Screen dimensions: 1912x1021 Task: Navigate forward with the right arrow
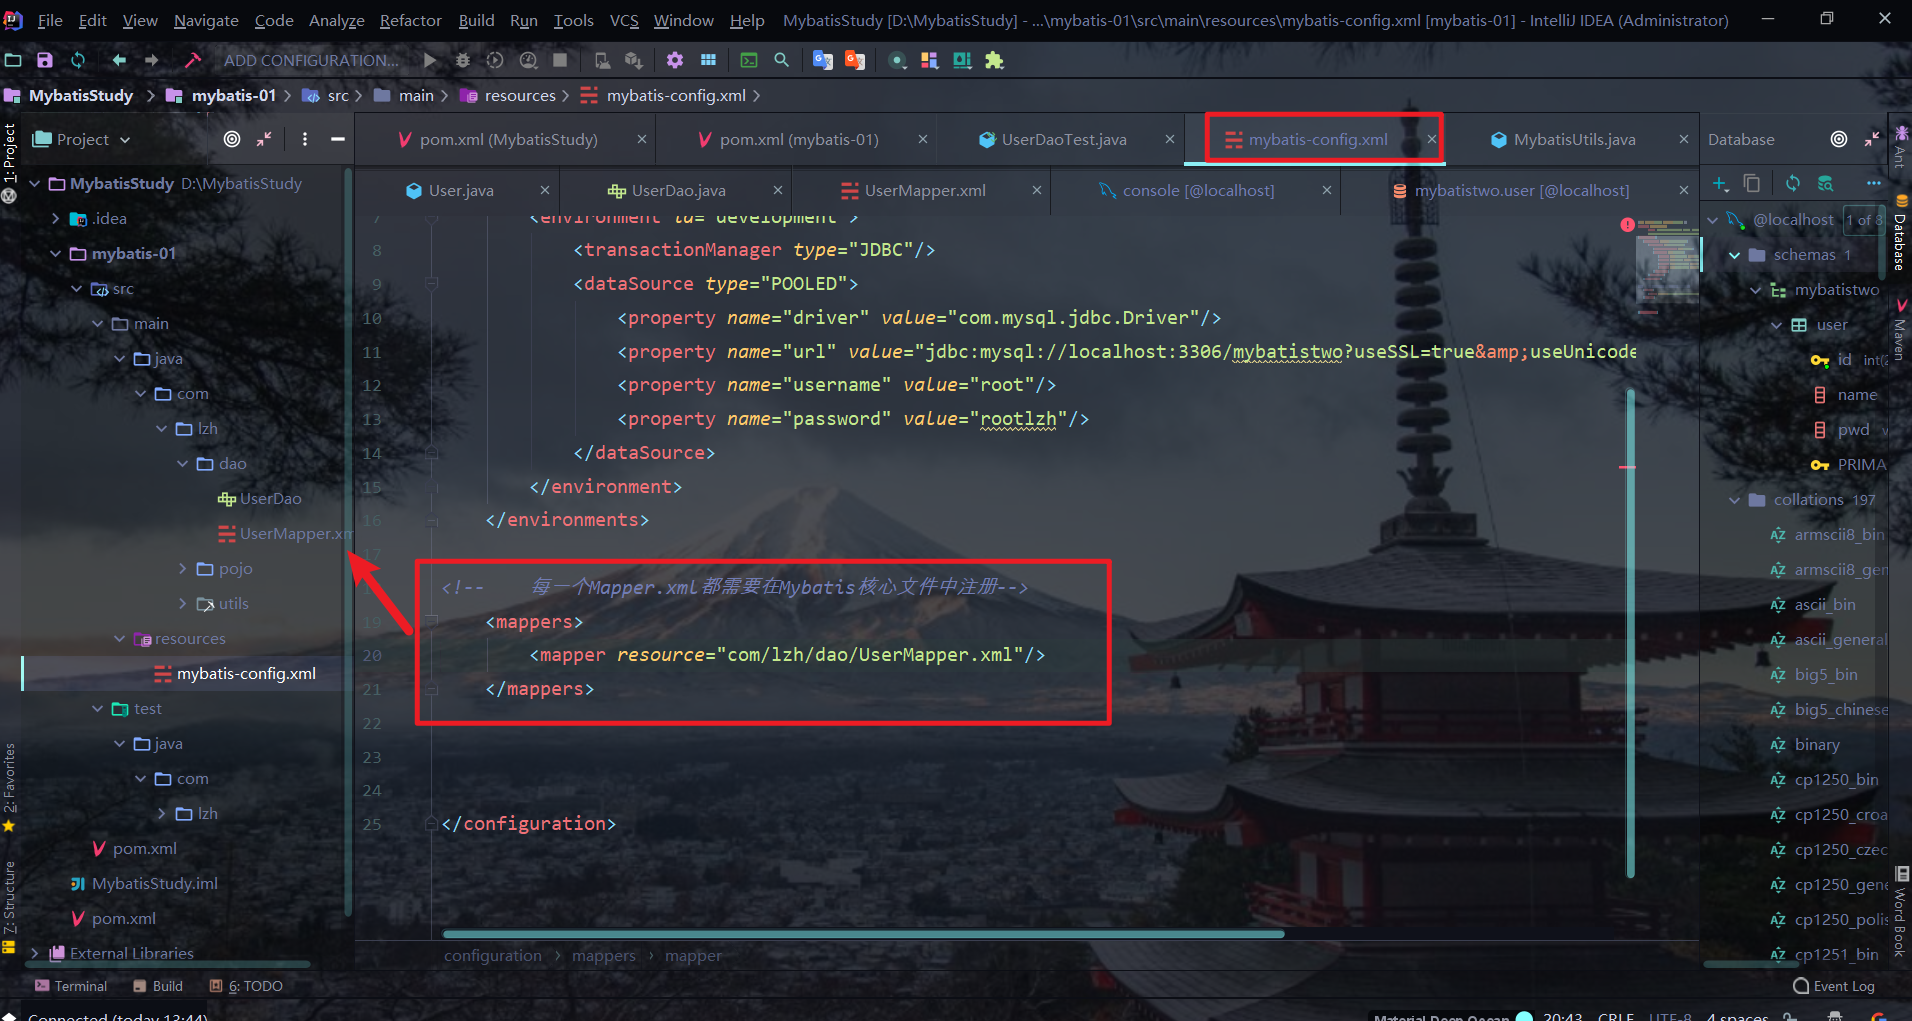click(152, 60)
